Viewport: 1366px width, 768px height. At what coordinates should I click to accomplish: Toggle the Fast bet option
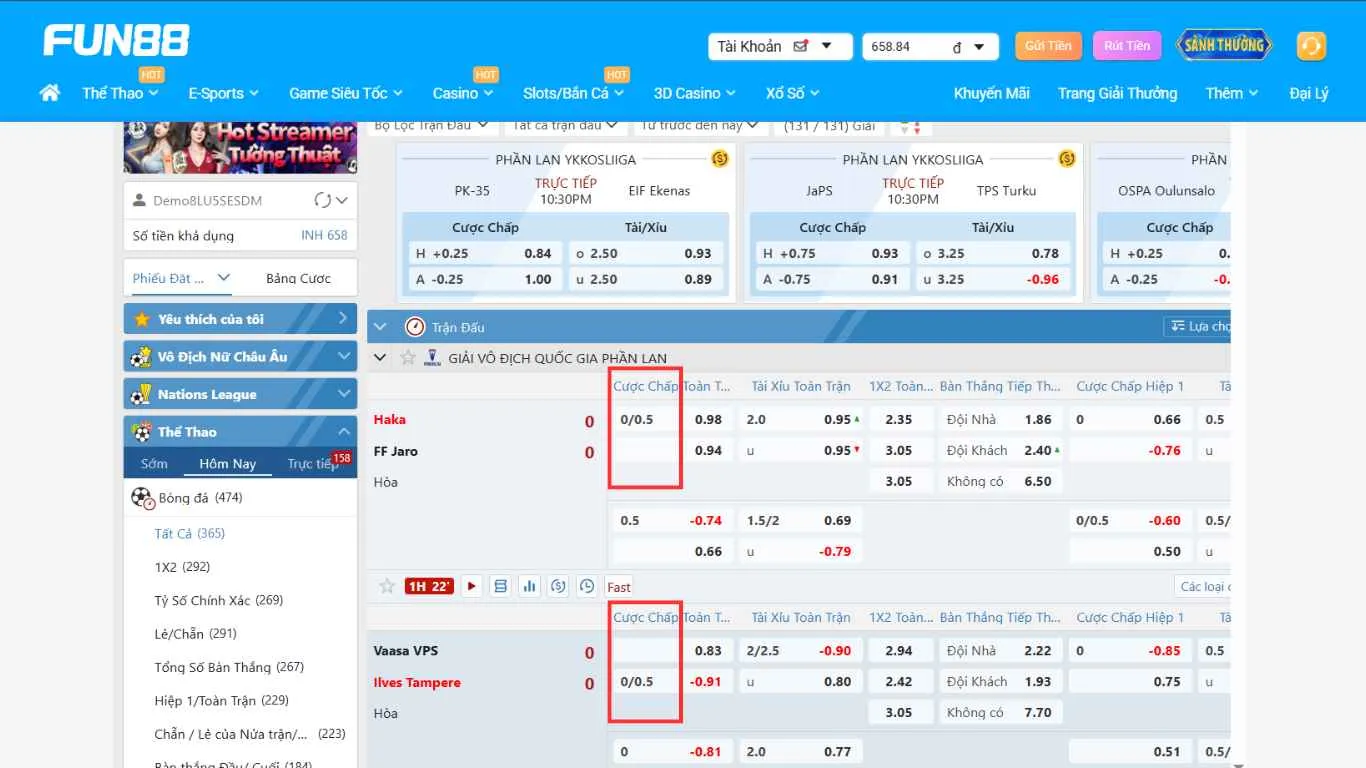click(x=619, y=587)
